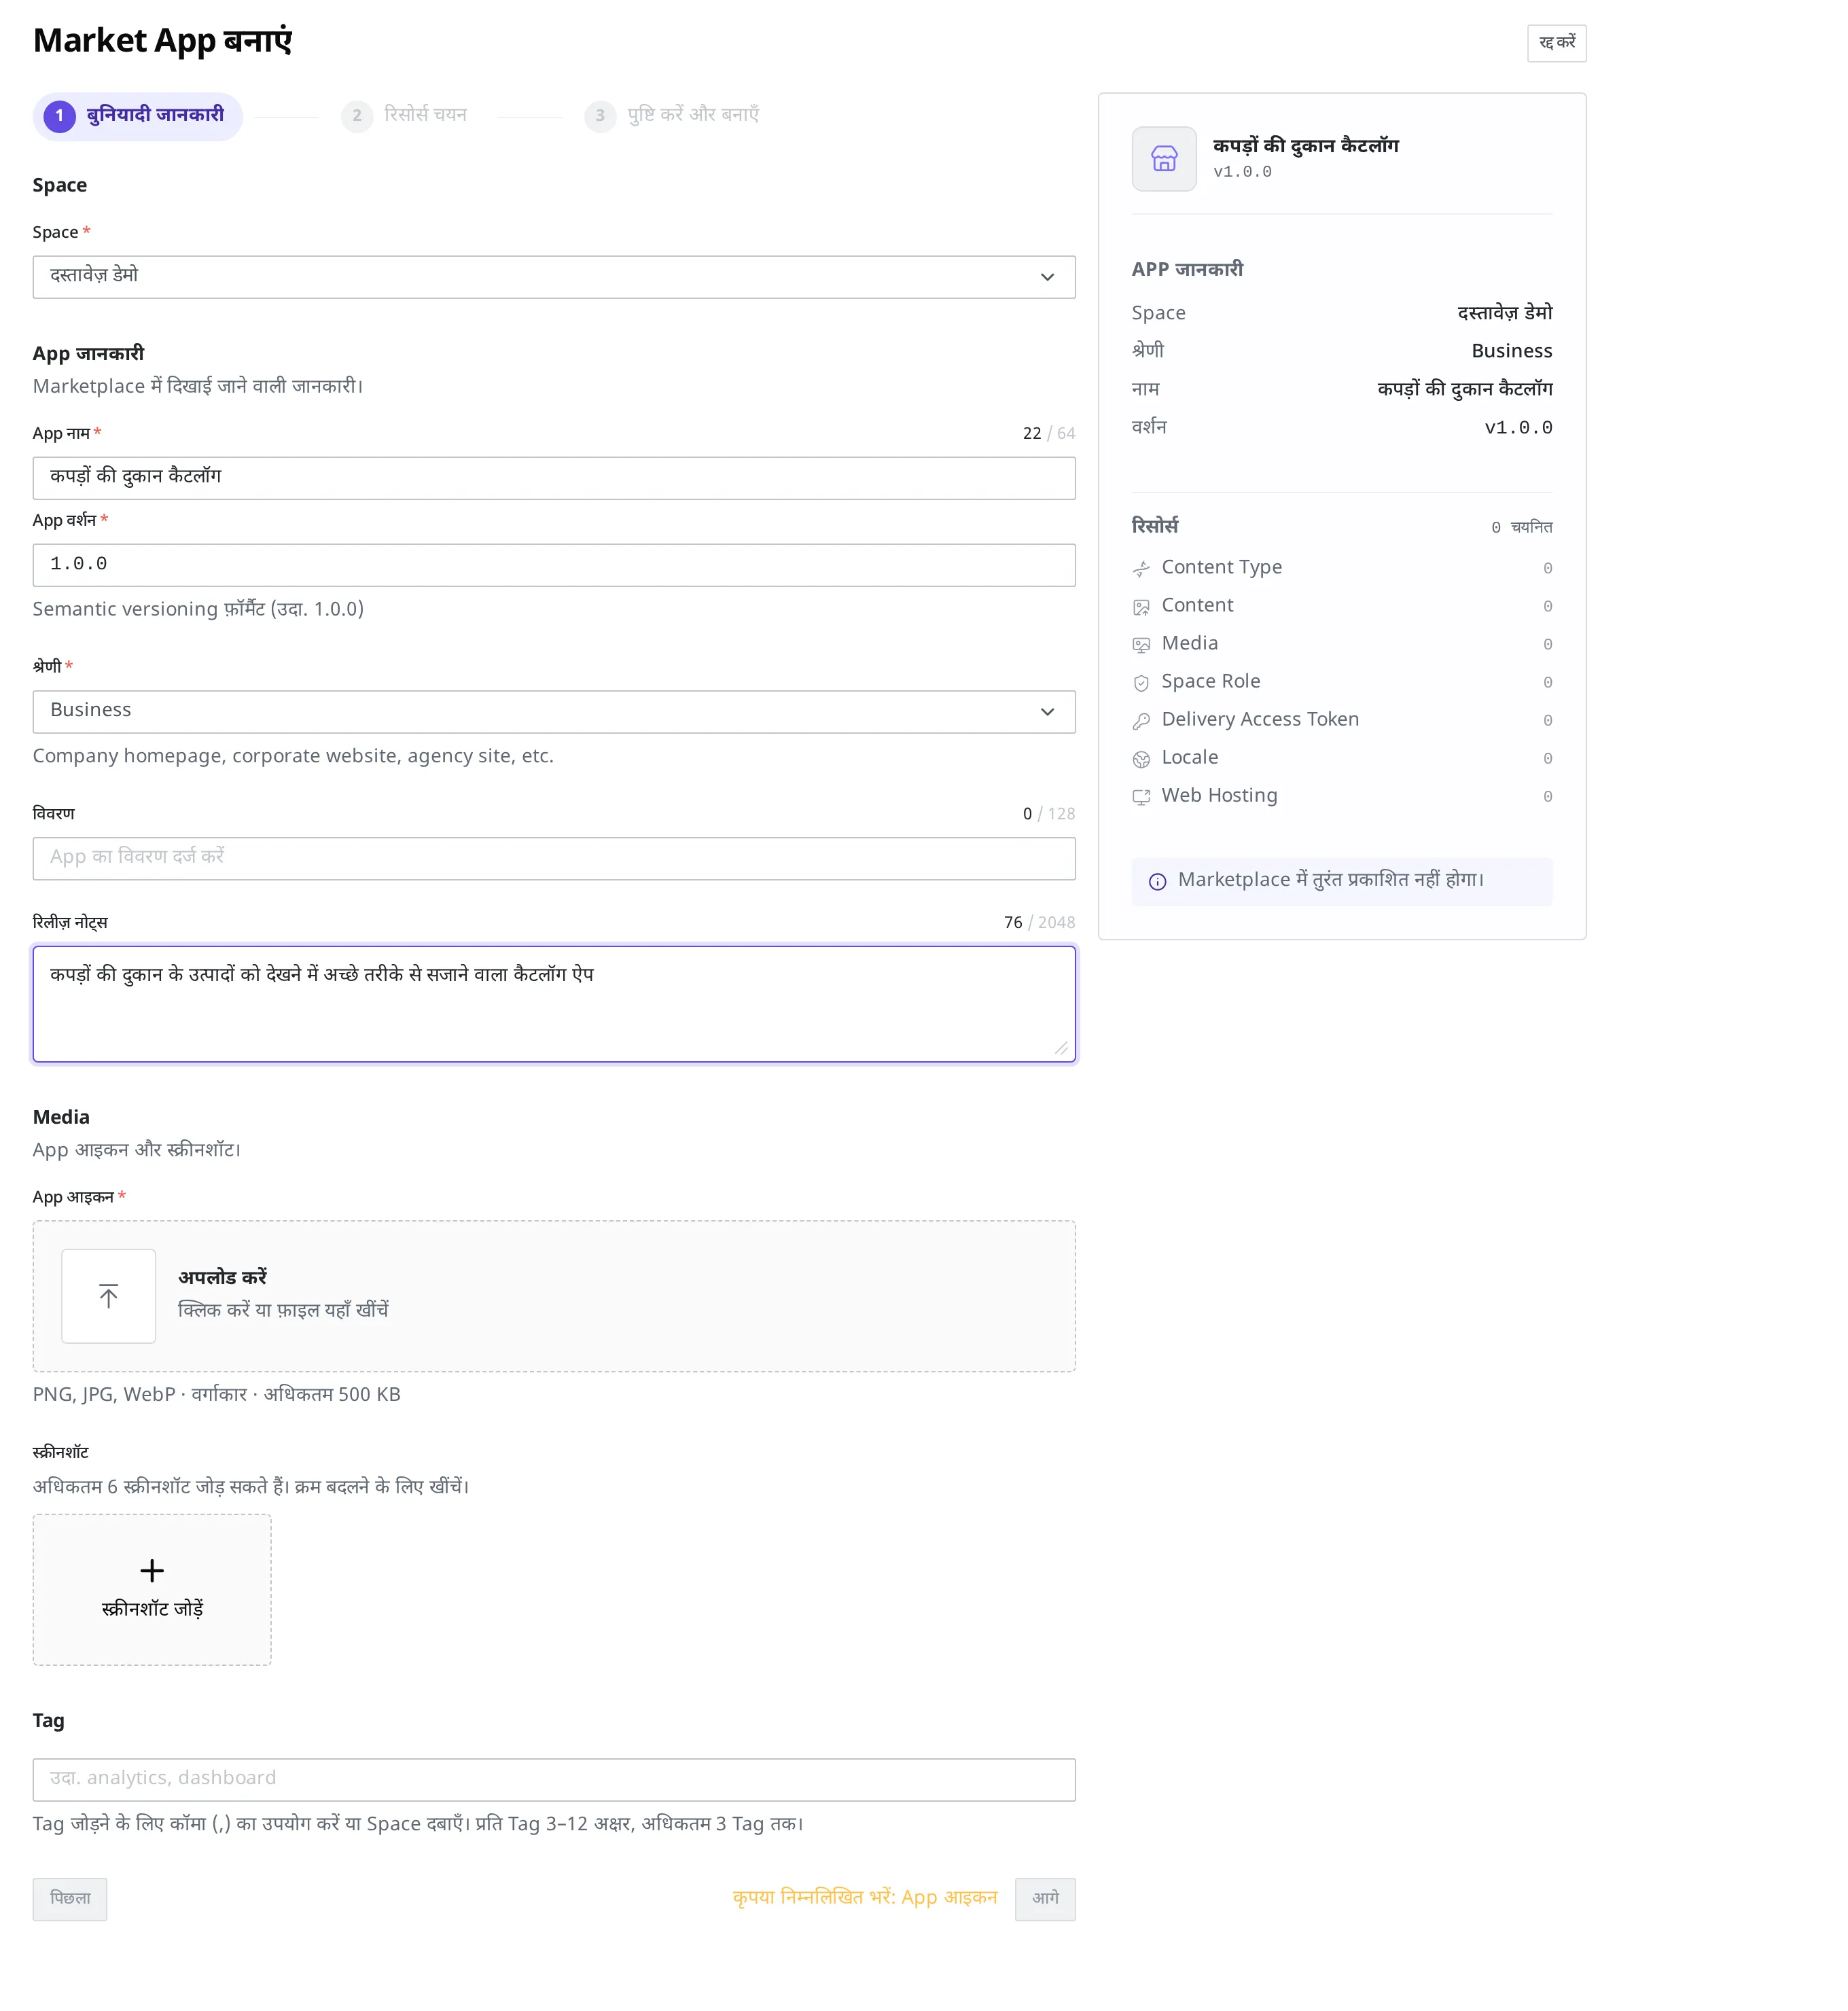The height and width of the screenshot is (2011, 1848).
Task: Select step 1 बुनियादी जानकारी tab
Action: click(138, 116)
